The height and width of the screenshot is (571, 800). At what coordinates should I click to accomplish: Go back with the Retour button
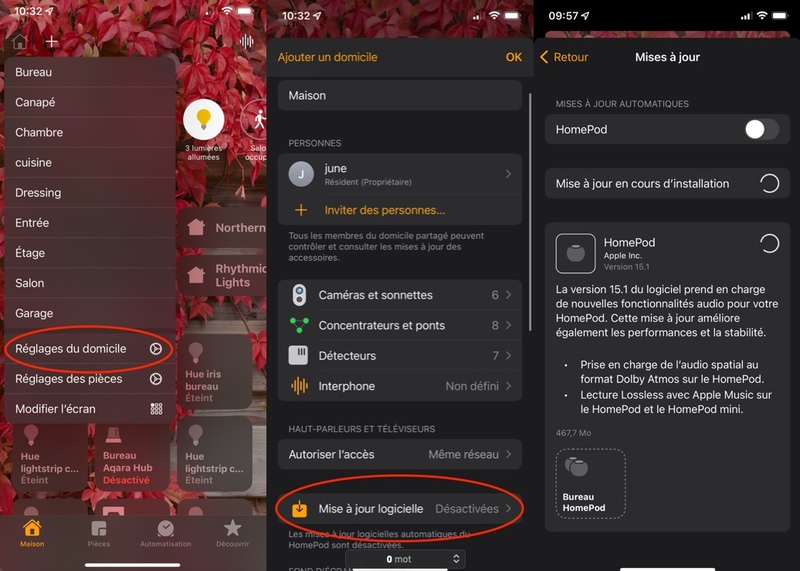tap(564, 57)
